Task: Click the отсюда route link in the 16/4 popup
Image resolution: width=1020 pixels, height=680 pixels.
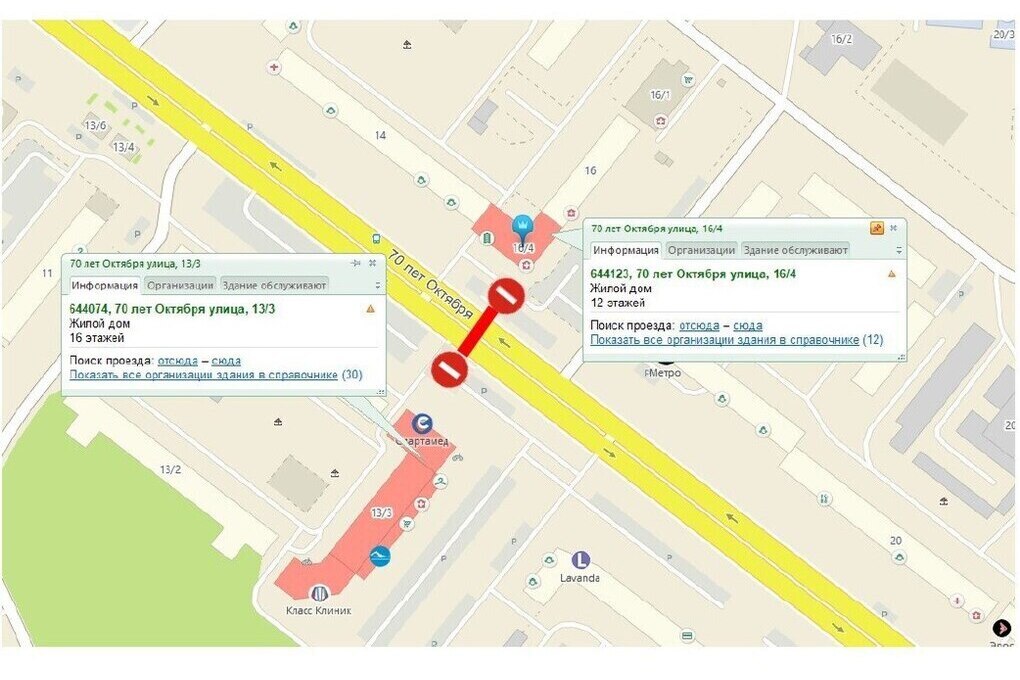Action: pyautogui.click(x=699, y=325)
